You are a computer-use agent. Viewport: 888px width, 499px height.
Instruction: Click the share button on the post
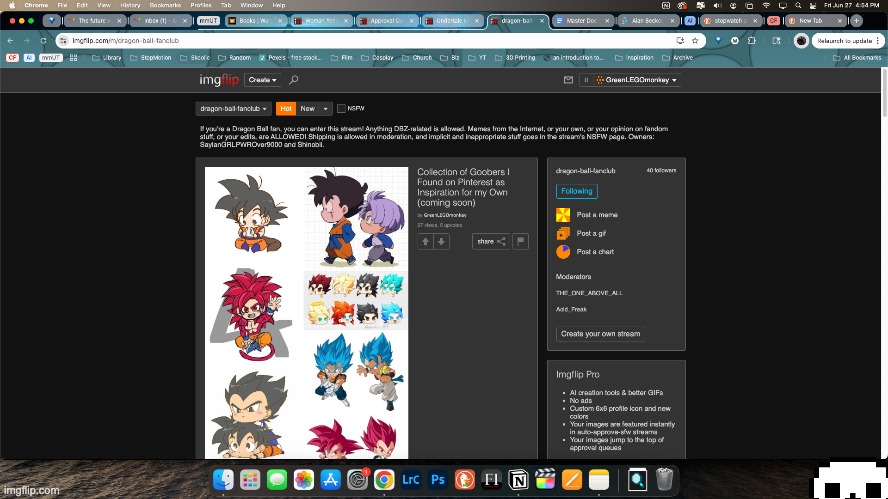point(490,241)
